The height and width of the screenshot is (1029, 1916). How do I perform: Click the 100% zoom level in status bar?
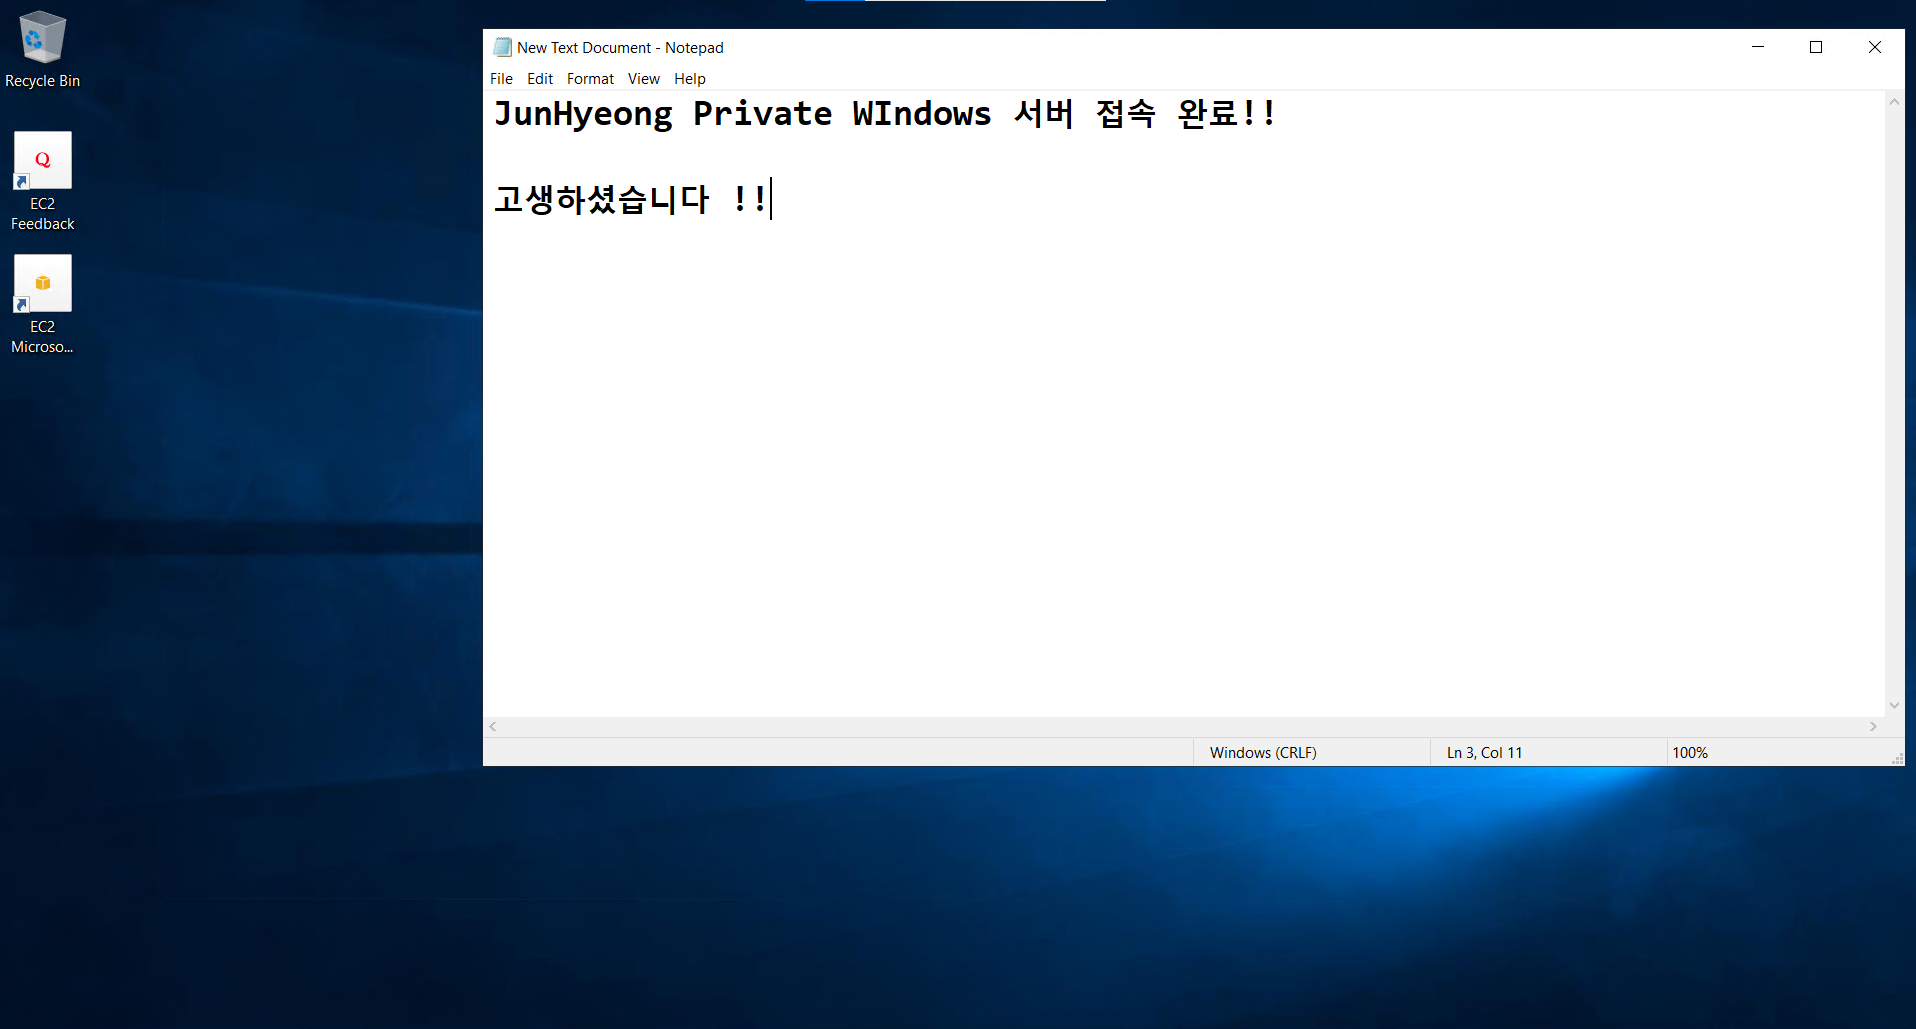click(1690, 753)
